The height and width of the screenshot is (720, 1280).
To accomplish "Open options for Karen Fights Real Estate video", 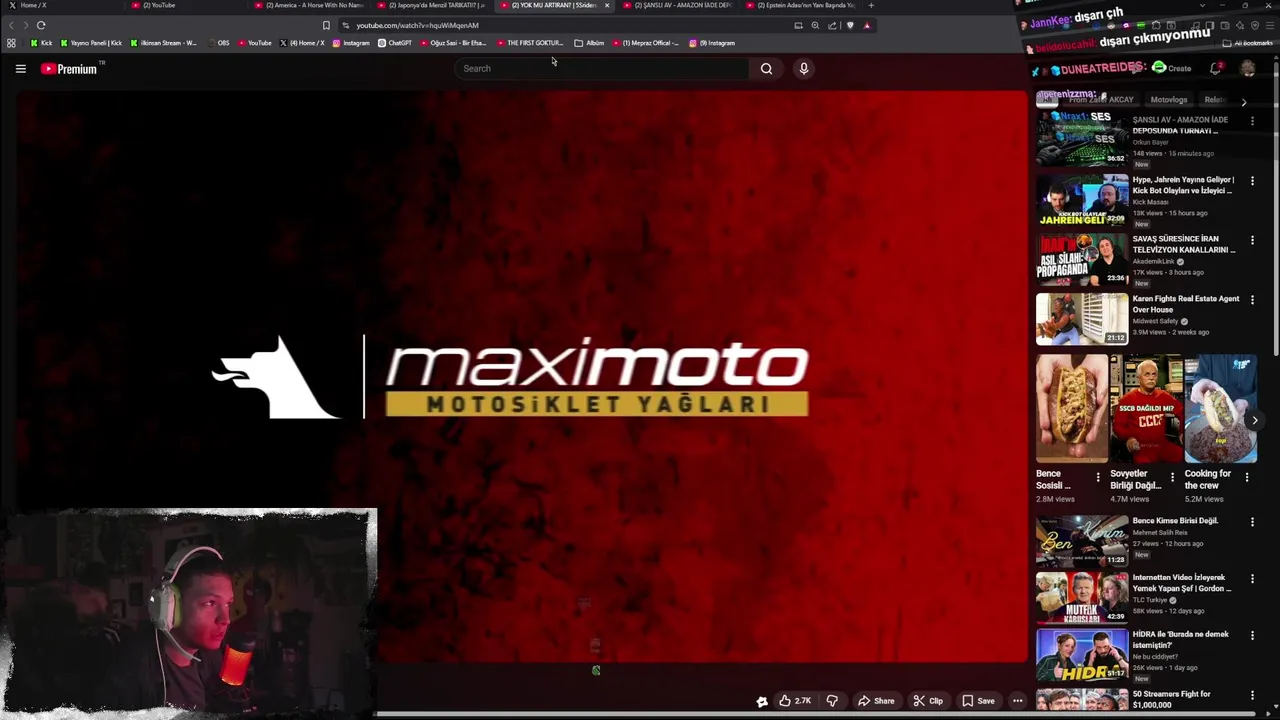I will point(1252,300).
